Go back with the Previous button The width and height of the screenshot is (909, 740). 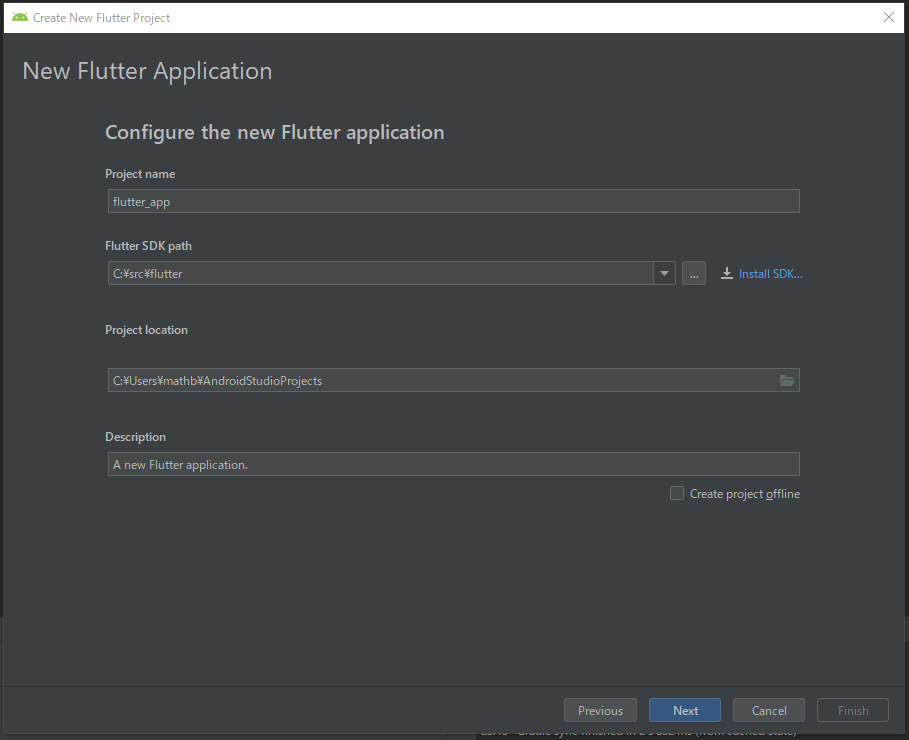pos(600,710)
